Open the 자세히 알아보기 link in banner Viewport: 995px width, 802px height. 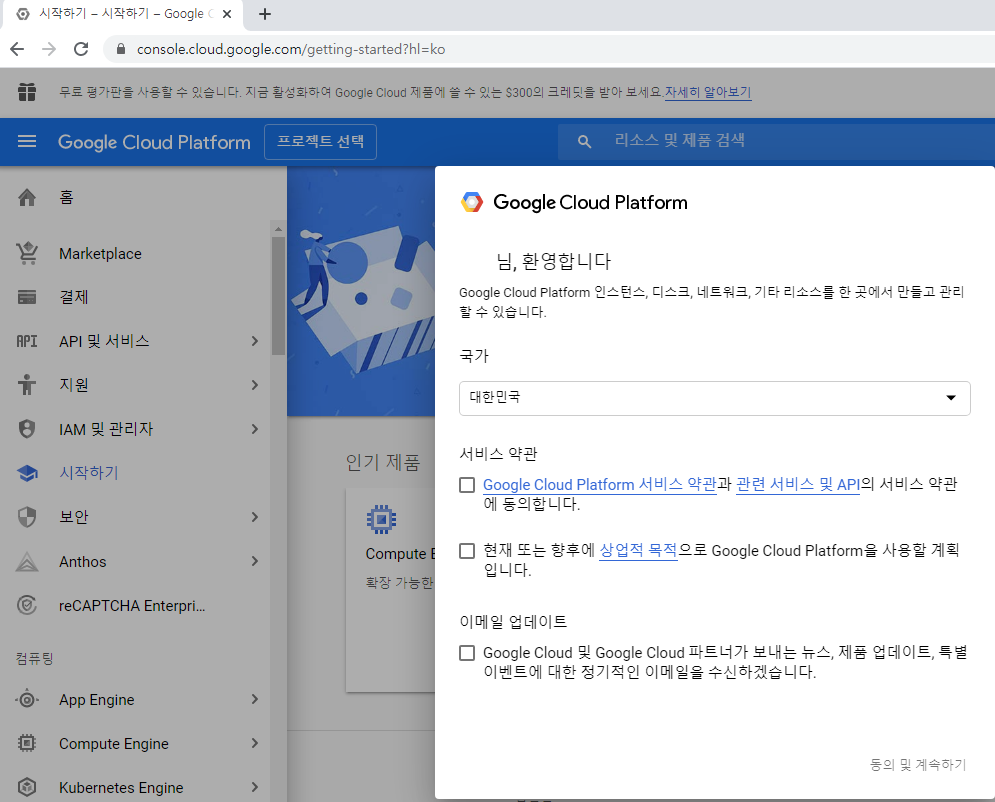coord(708,92)
